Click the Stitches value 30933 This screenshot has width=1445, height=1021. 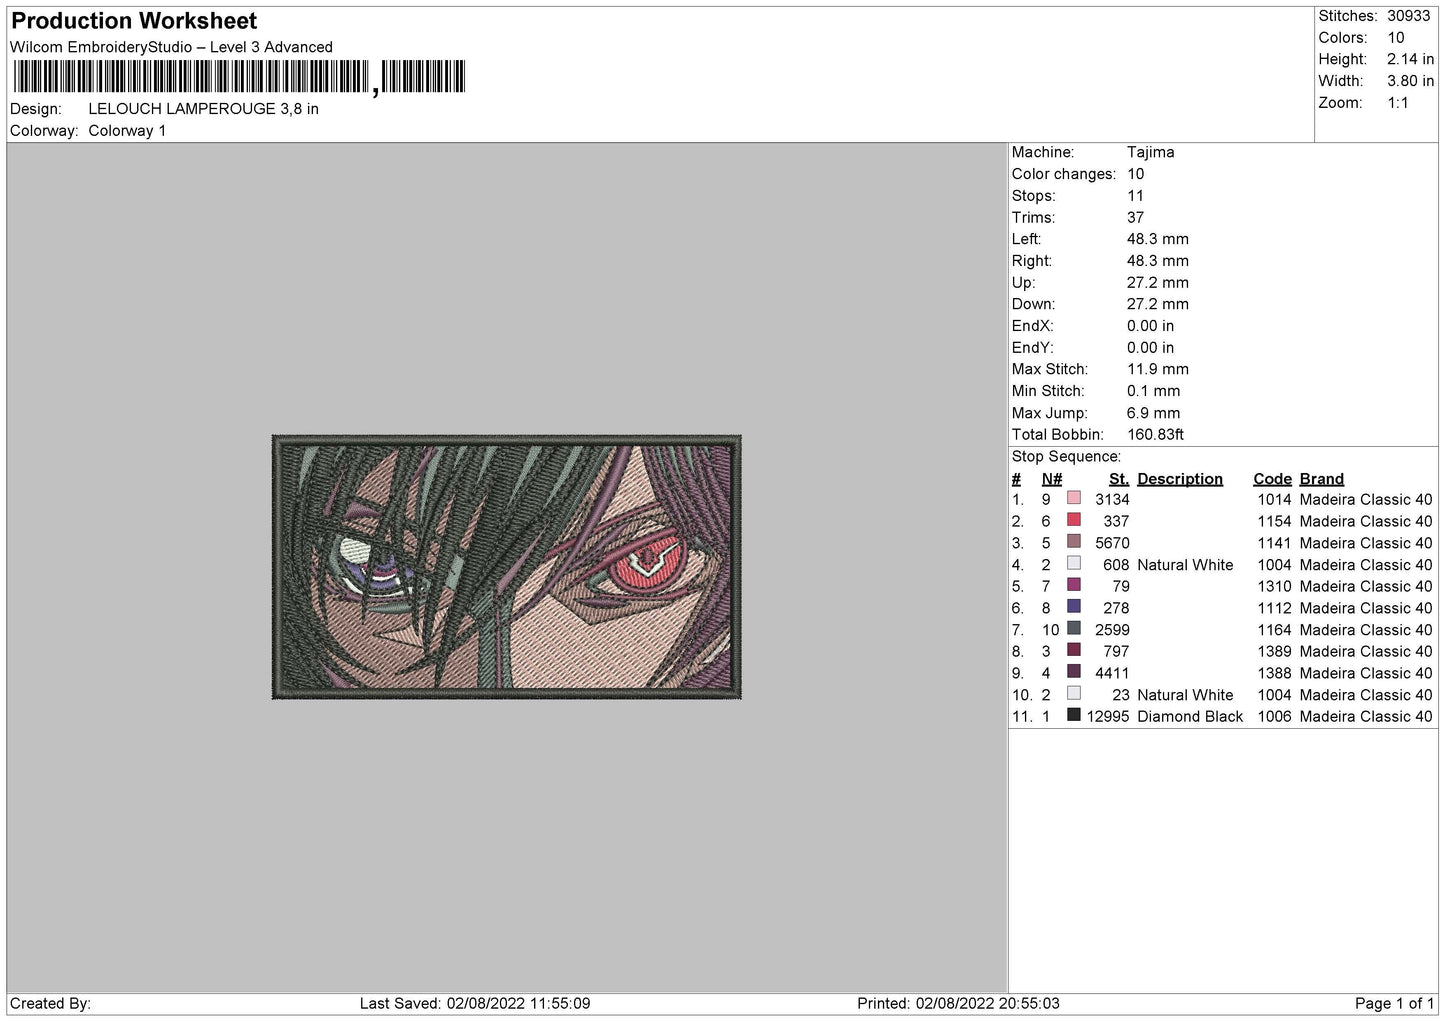click(x=1409, y=16)
